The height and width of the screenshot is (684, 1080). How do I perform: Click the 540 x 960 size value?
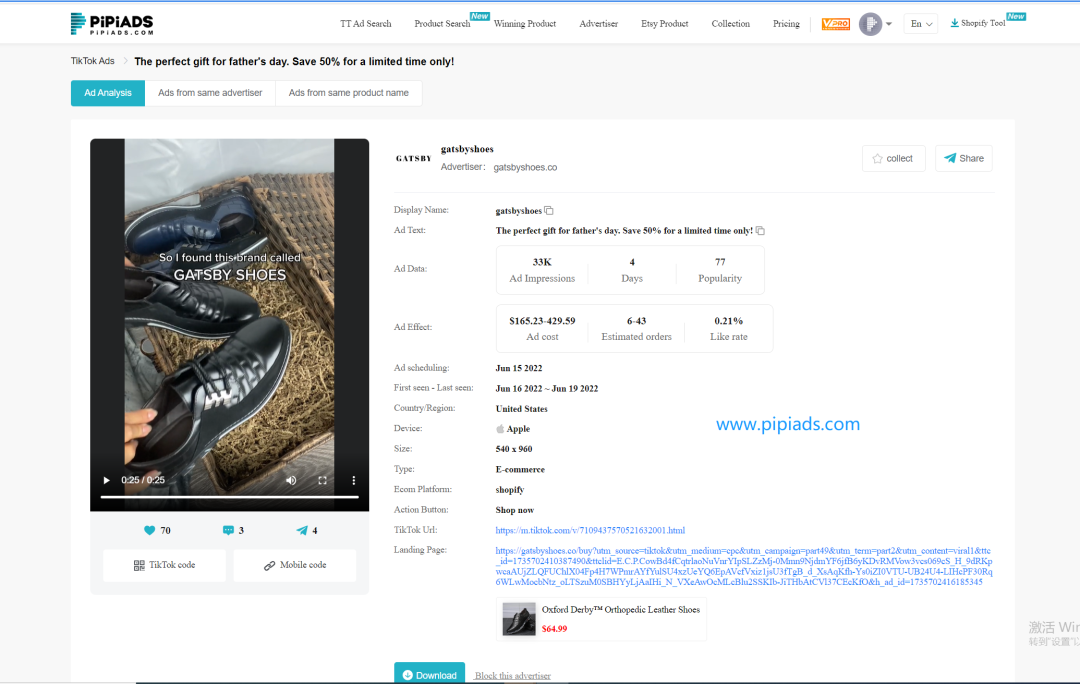[x=514, y=449]
